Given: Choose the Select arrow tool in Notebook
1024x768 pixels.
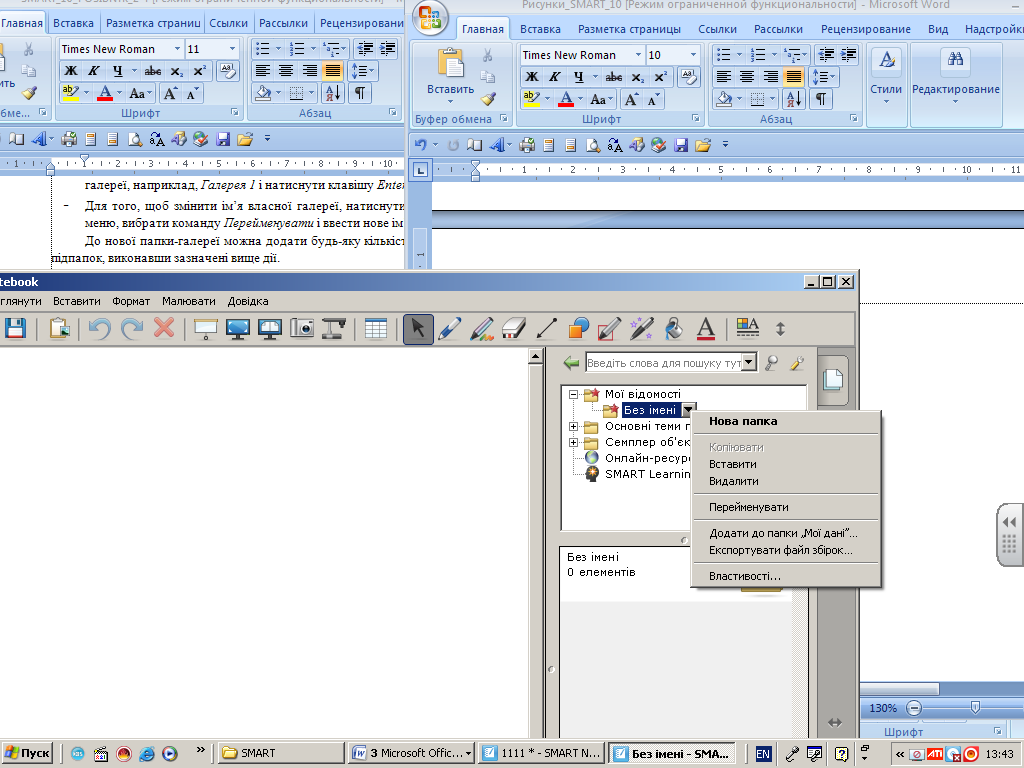Looking at the screenshot, I should 418,328.
